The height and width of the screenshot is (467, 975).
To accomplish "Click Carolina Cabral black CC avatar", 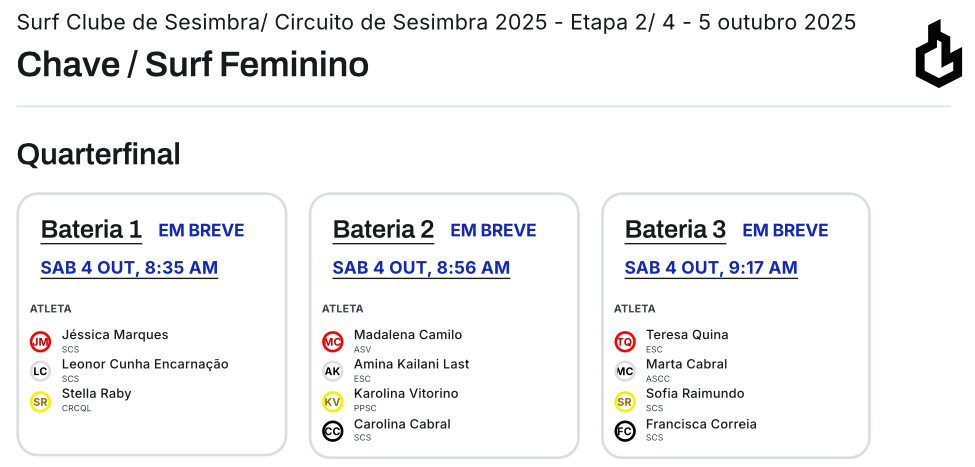I will (332, 431).
